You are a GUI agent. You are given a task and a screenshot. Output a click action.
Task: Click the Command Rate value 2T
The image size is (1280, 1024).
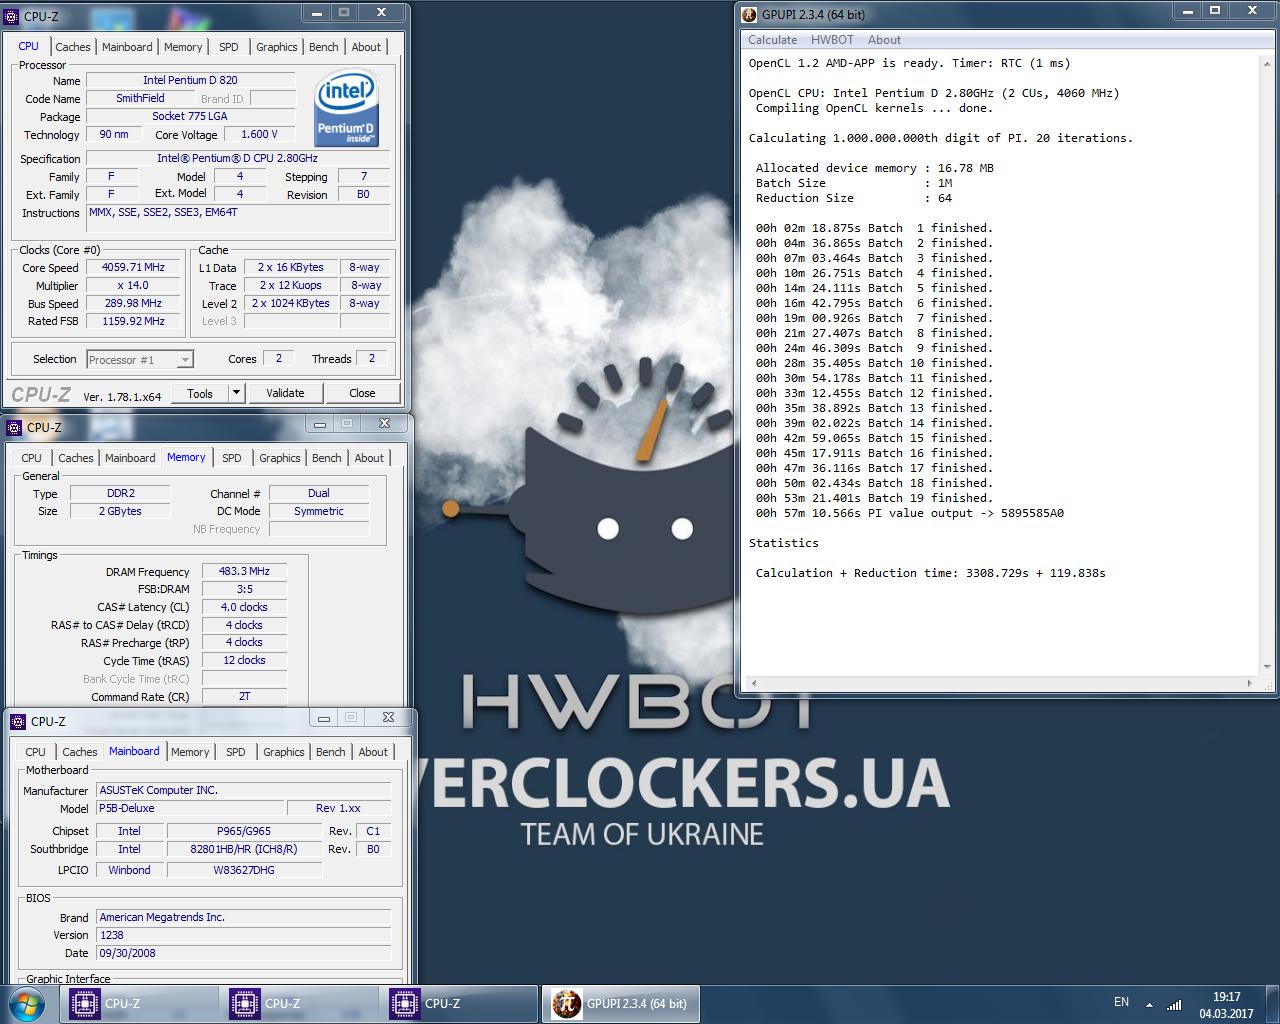(x=244, y=696)
